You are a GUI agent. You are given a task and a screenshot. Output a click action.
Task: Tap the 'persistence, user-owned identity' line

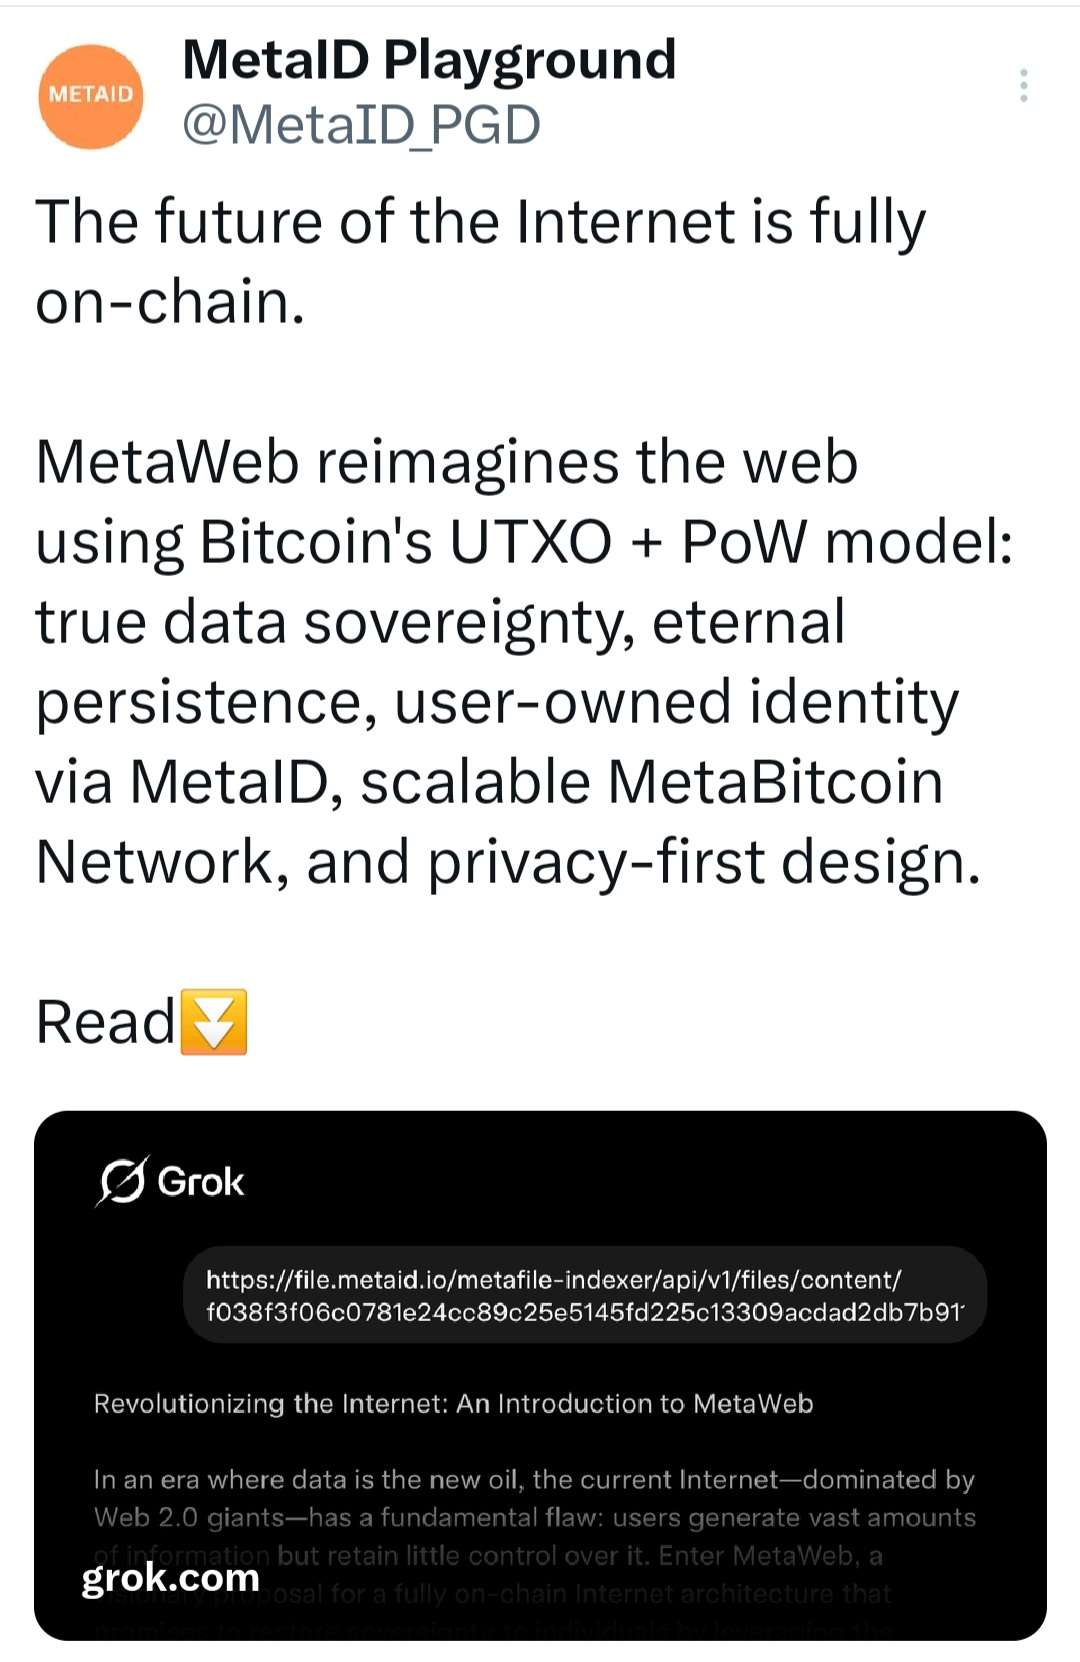497,702
